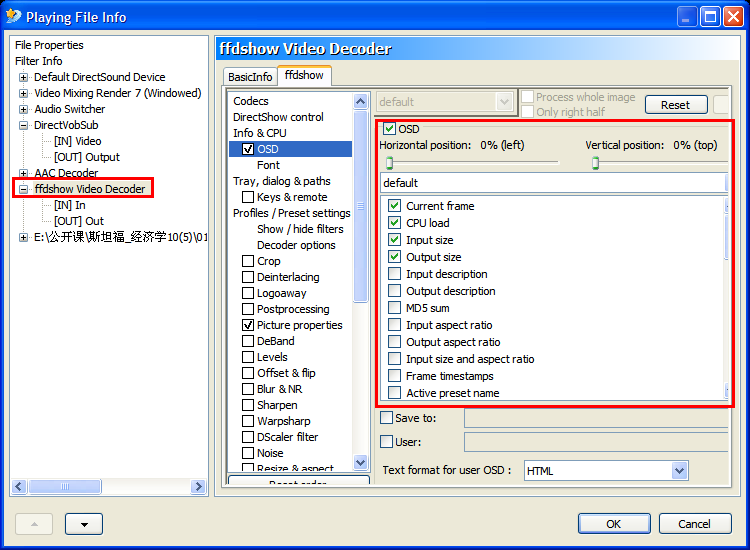Select Info & CPU entry
The width and height of the screenshot is (750, 550).
[x=260, y=133]
